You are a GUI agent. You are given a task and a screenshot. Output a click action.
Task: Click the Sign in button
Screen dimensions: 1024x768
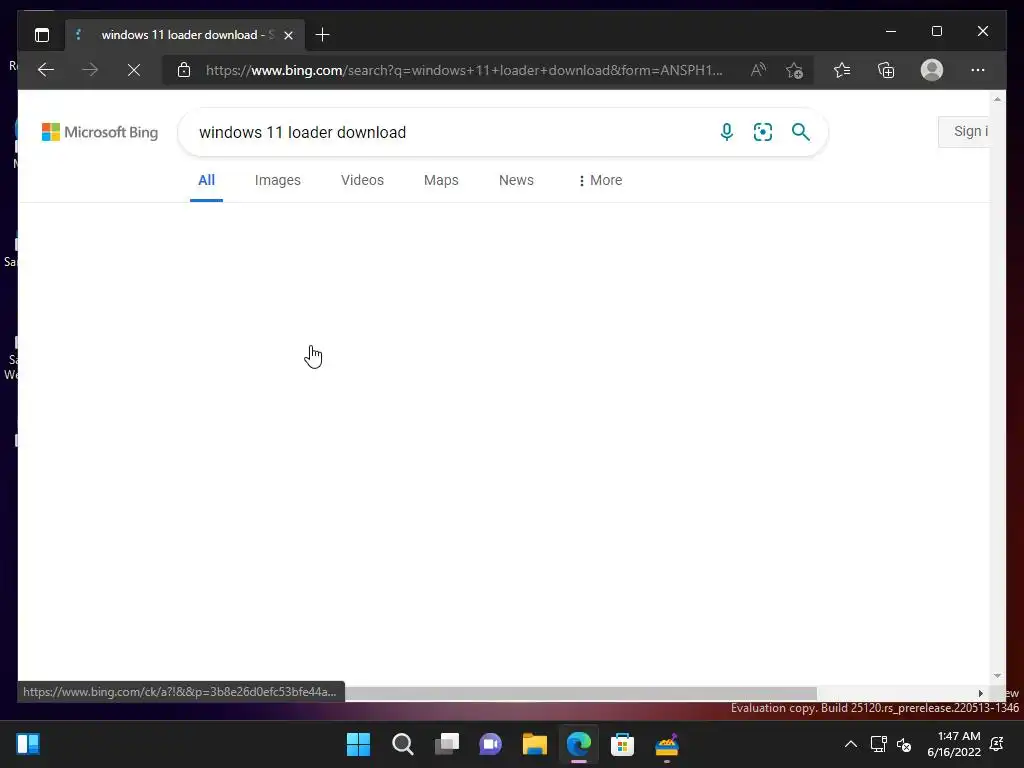pyautogui.click(x=965, y=131)
